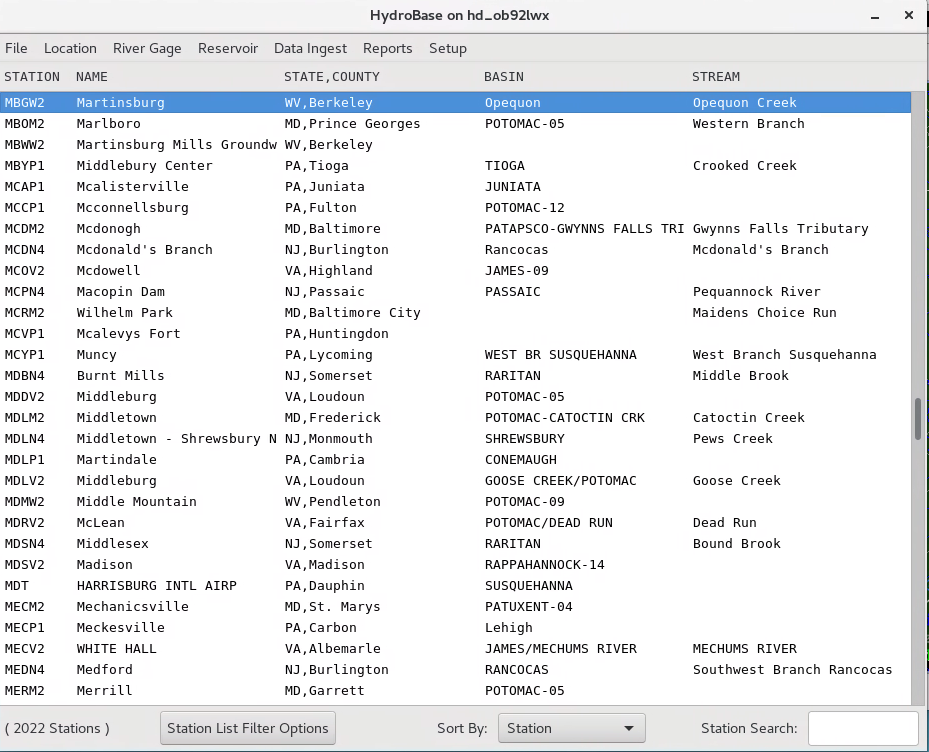
Task: Select MDLM2 Middletown station
Action: click(x=455, y=418)
